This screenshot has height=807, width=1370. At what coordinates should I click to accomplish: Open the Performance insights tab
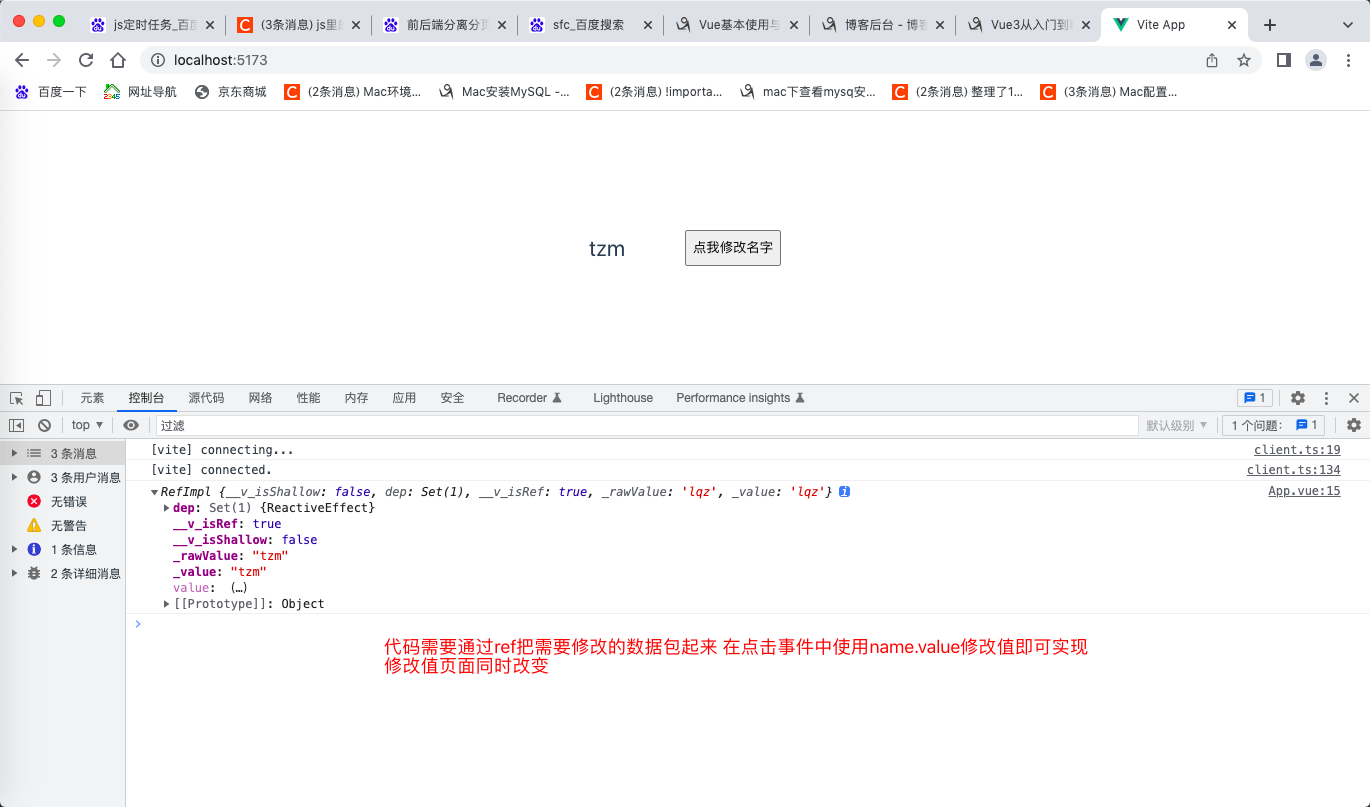[x=741, y=398]
